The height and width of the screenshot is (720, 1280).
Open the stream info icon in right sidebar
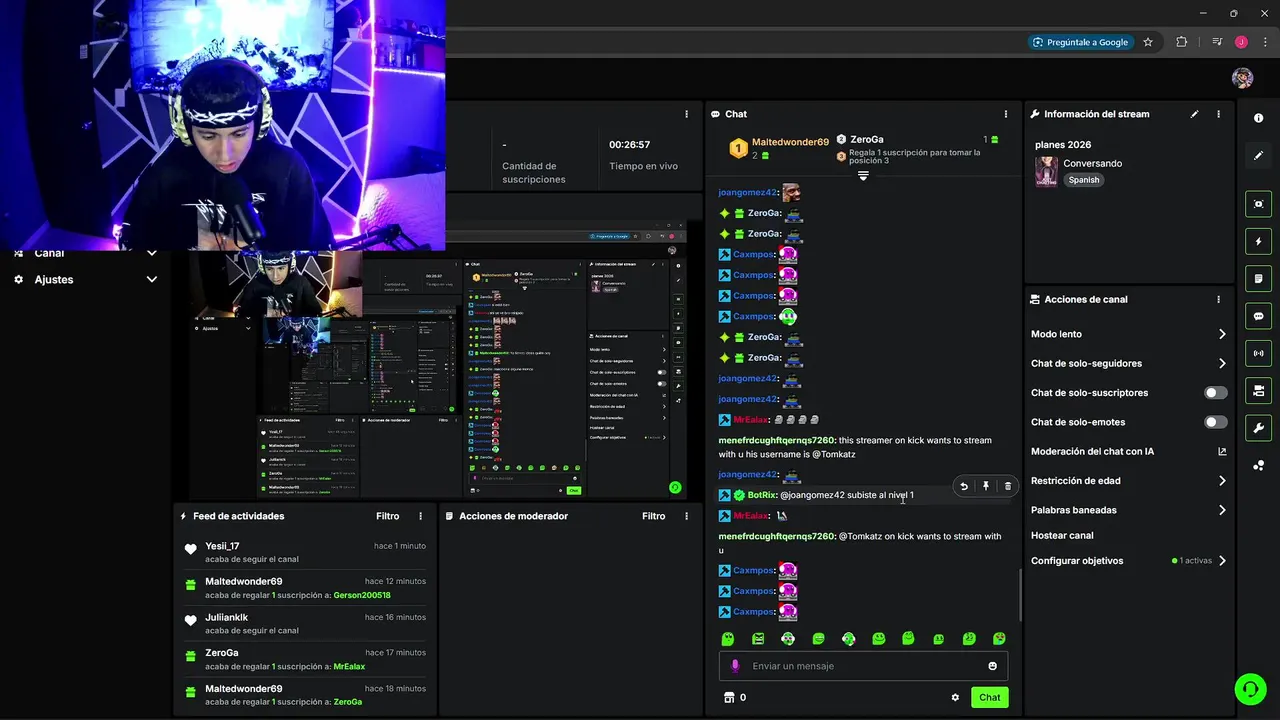click(1258, 118)
